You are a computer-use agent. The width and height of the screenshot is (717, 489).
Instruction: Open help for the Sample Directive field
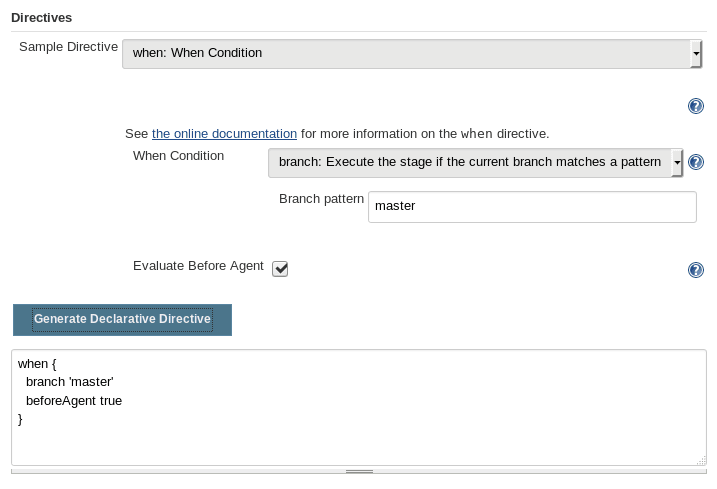click(x=696, y=107)
